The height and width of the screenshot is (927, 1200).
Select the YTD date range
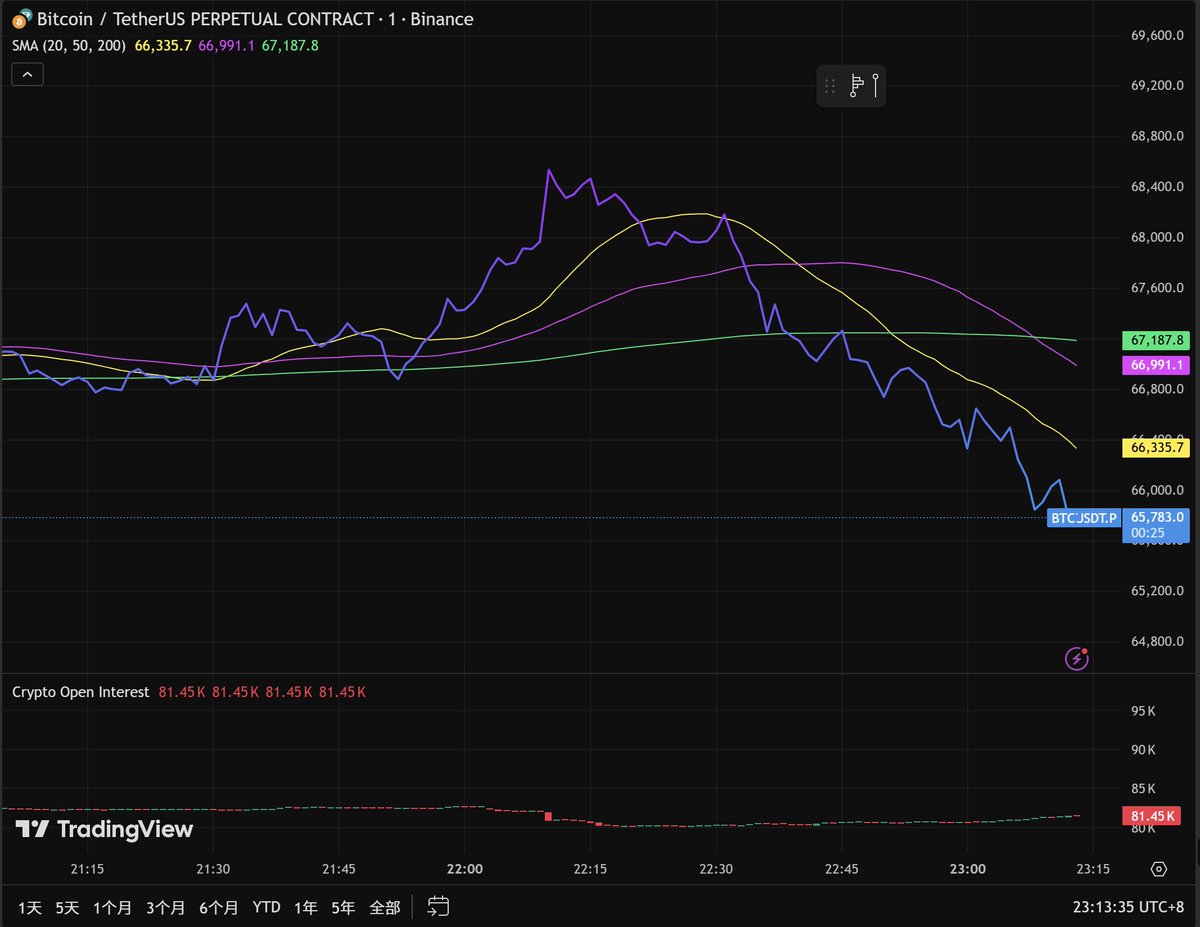coord(266,908)
